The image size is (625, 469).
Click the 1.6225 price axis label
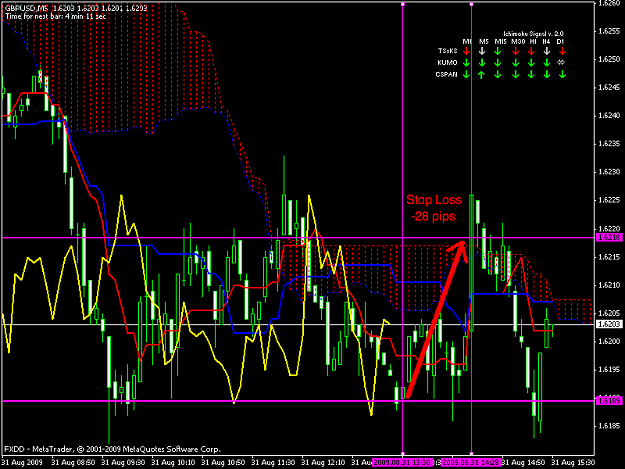click(609, 200)
